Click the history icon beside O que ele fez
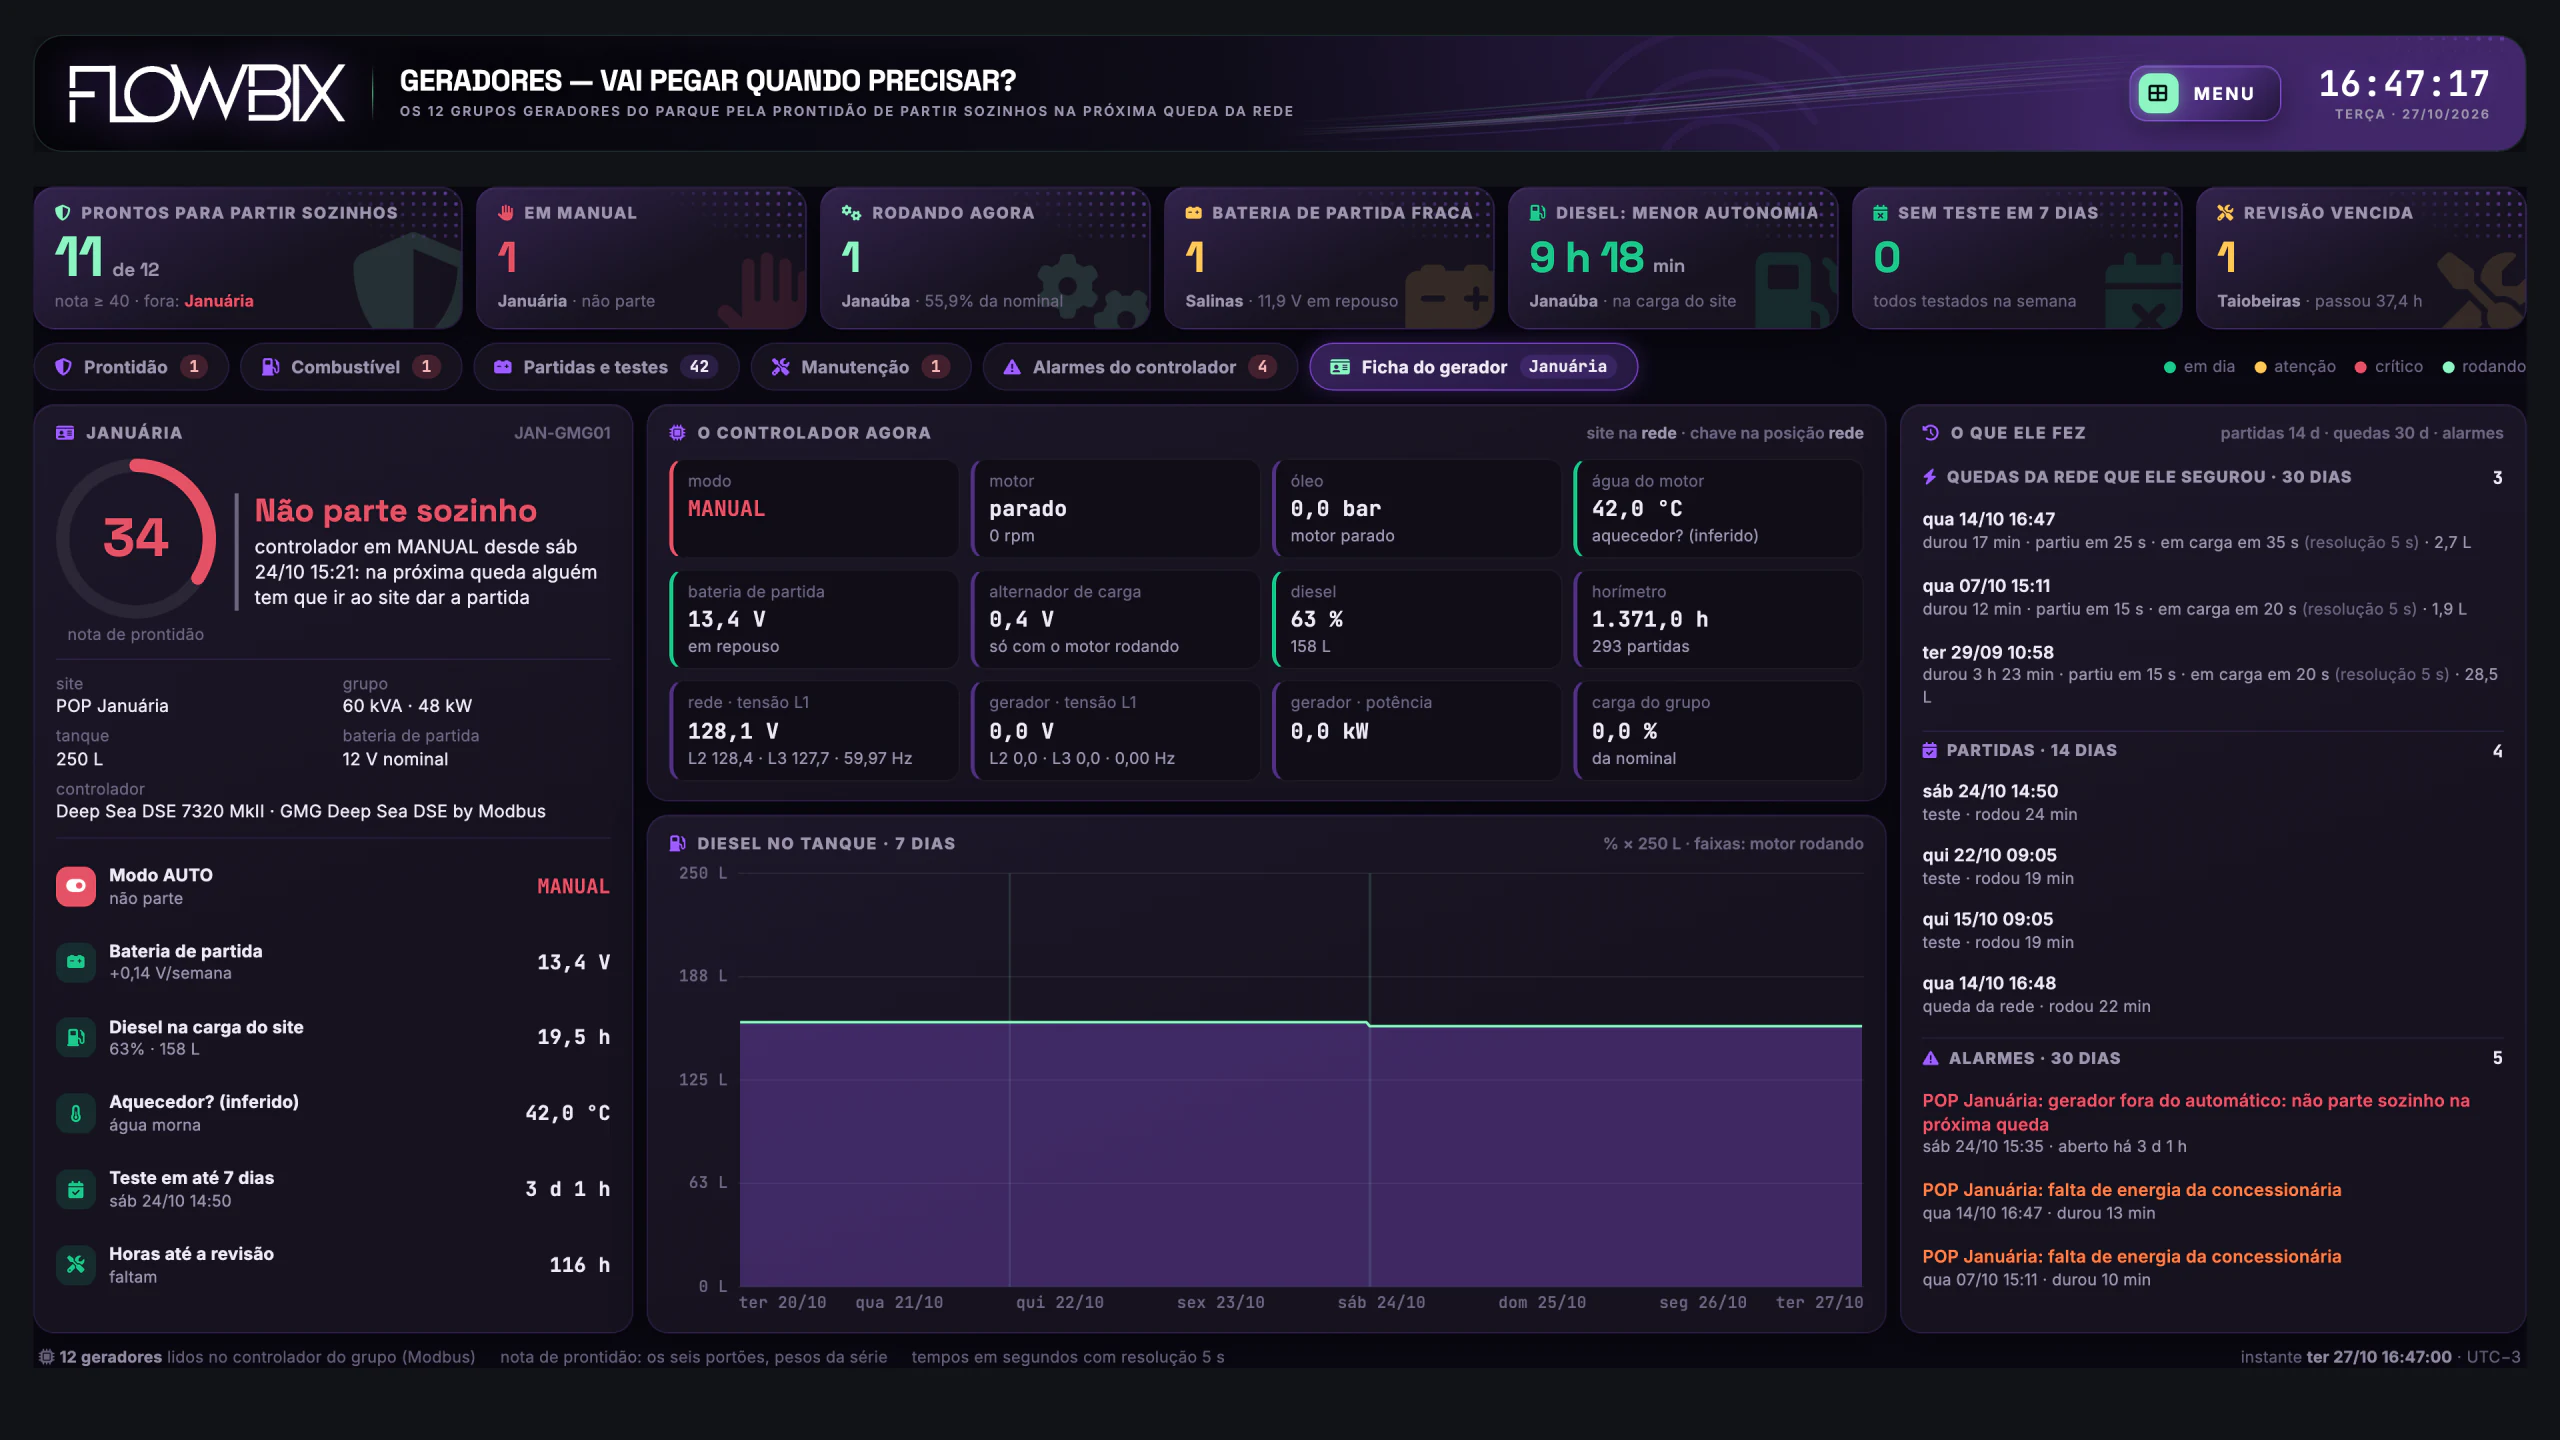The height and width of the screenshot is (1440, 2560). click(x=1930, y=433)
